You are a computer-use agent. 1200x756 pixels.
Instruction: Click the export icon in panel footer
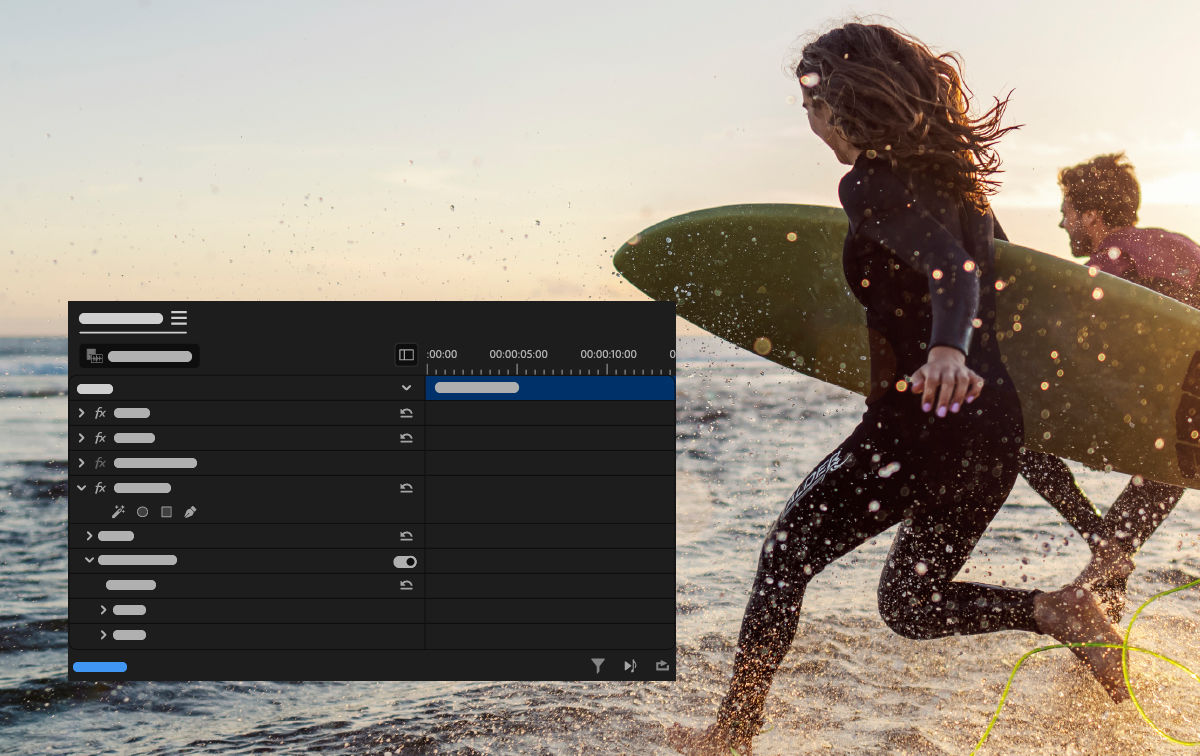pos(662,666)
